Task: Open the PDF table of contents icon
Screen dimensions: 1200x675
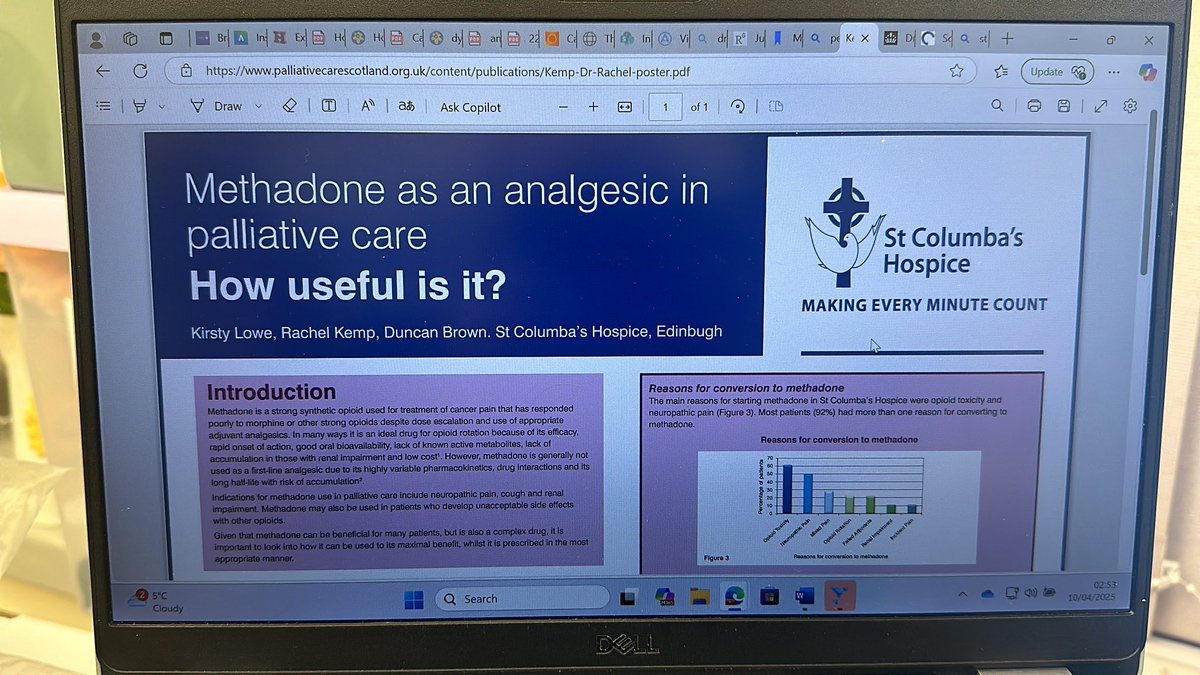Action: [103, 106]
